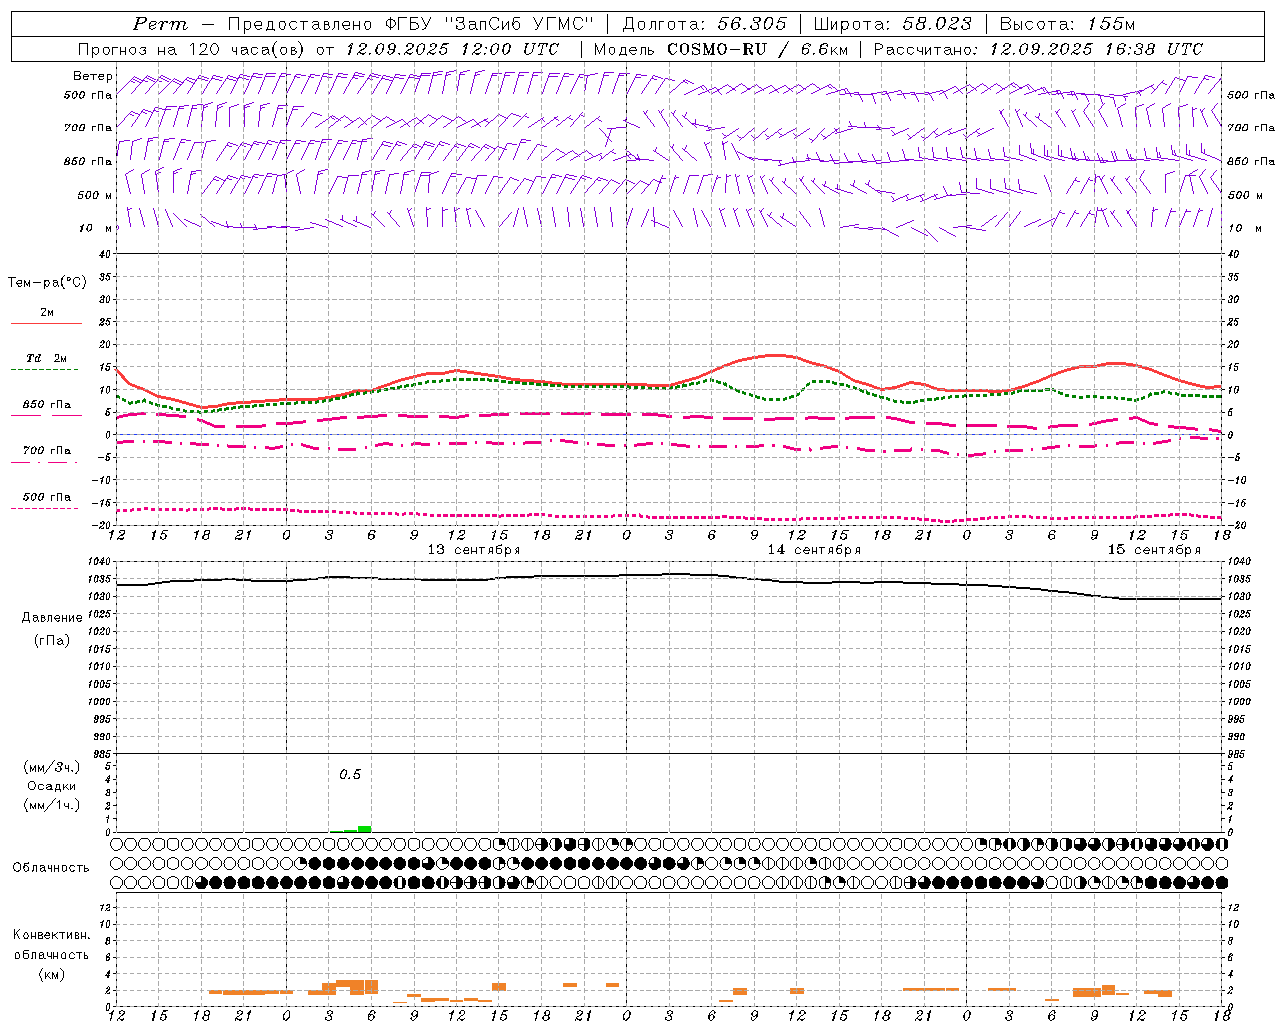Click the (км) unit under convective cloudiness
Image resolution: width=1280 pixels, height=1024 pixels.
tap(52, 974)
